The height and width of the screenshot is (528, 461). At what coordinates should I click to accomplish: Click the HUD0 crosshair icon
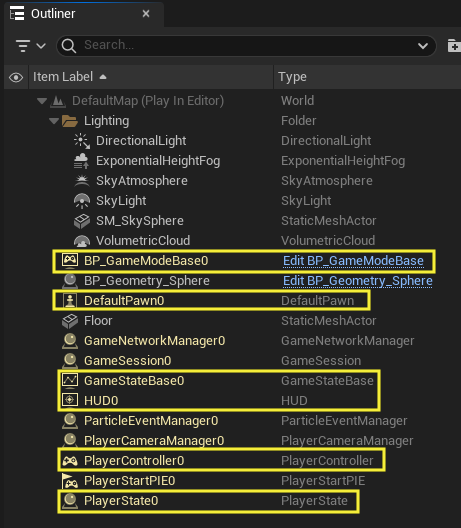tap(70, 400)
